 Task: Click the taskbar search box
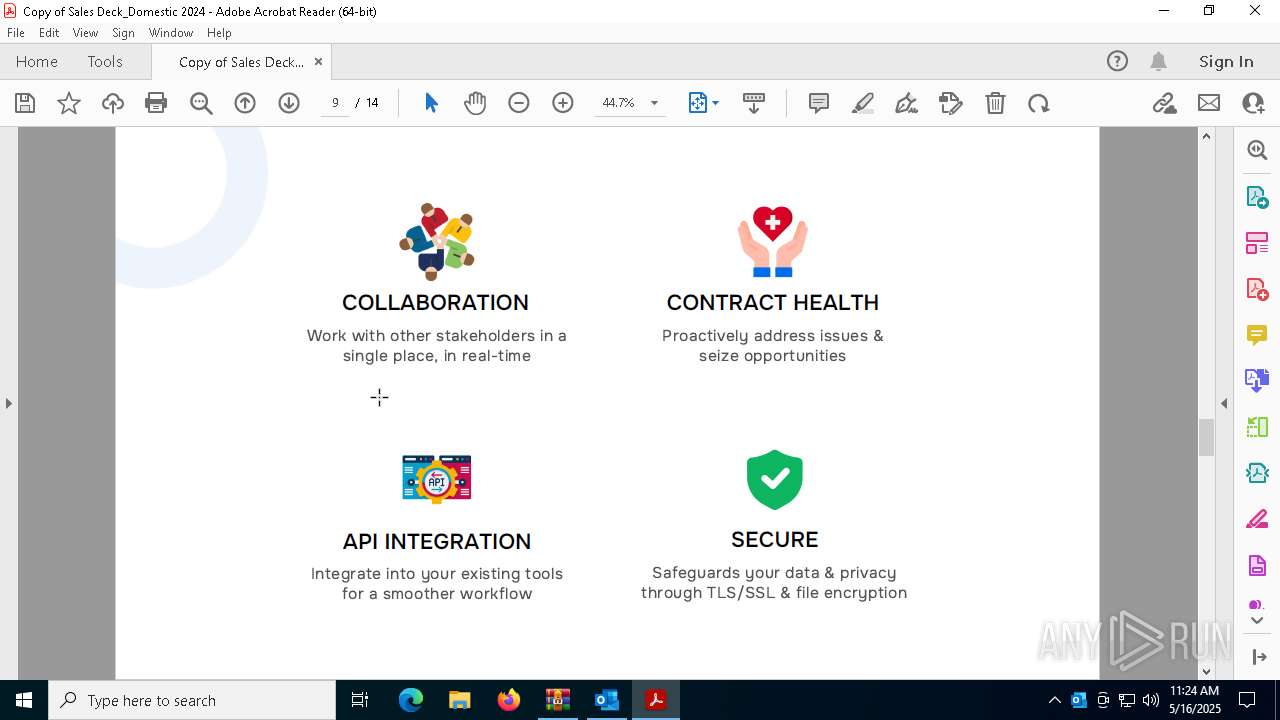coord(192,700)
